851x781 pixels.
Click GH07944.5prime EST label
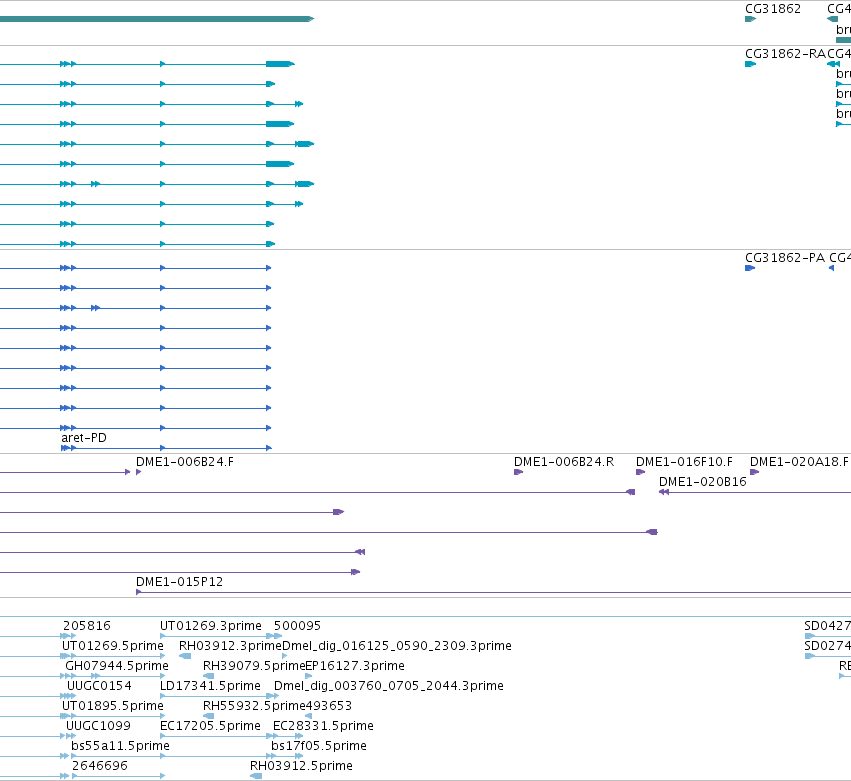pyautogui.click(x=117, y=666)
